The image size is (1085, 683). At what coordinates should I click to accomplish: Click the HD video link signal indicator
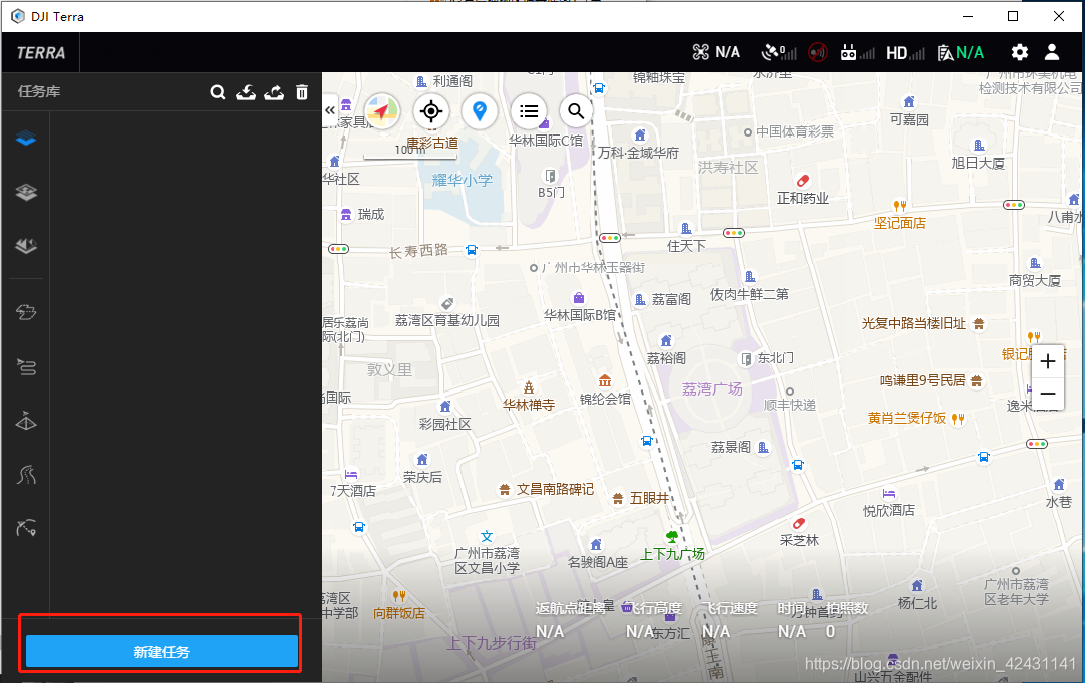click(905, 53)
